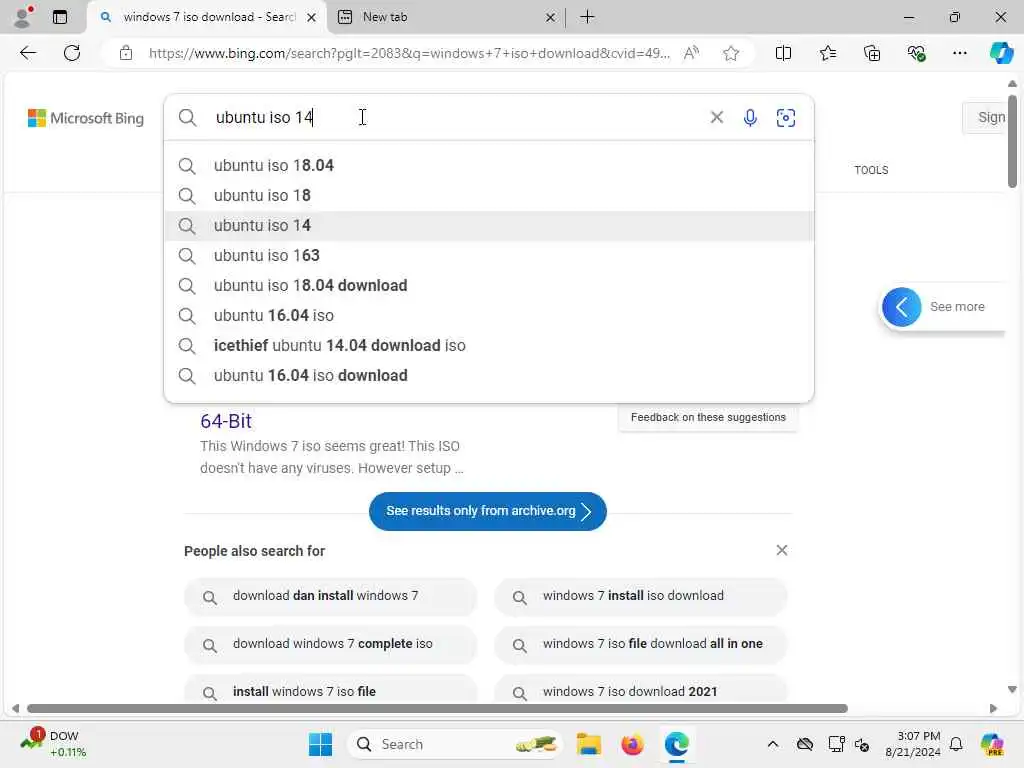This screenshot has width=1024, height=768.
Task: Open the DOW stocks widget
Action: coord(54,744)
